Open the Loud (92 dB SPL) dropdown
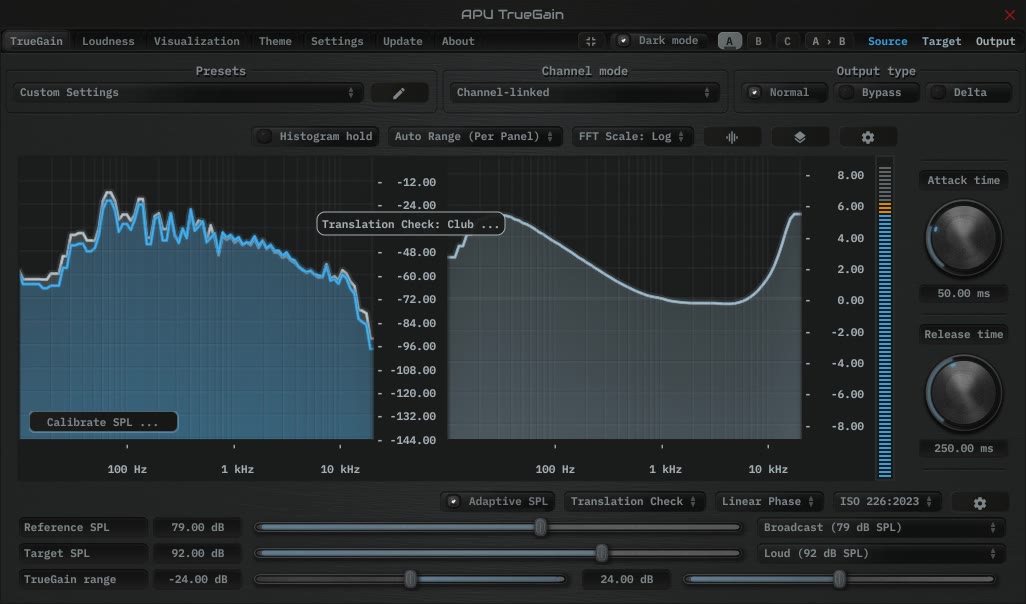Image resolution: width=1026 pixels, height=604 pixels. click(881, 554)
